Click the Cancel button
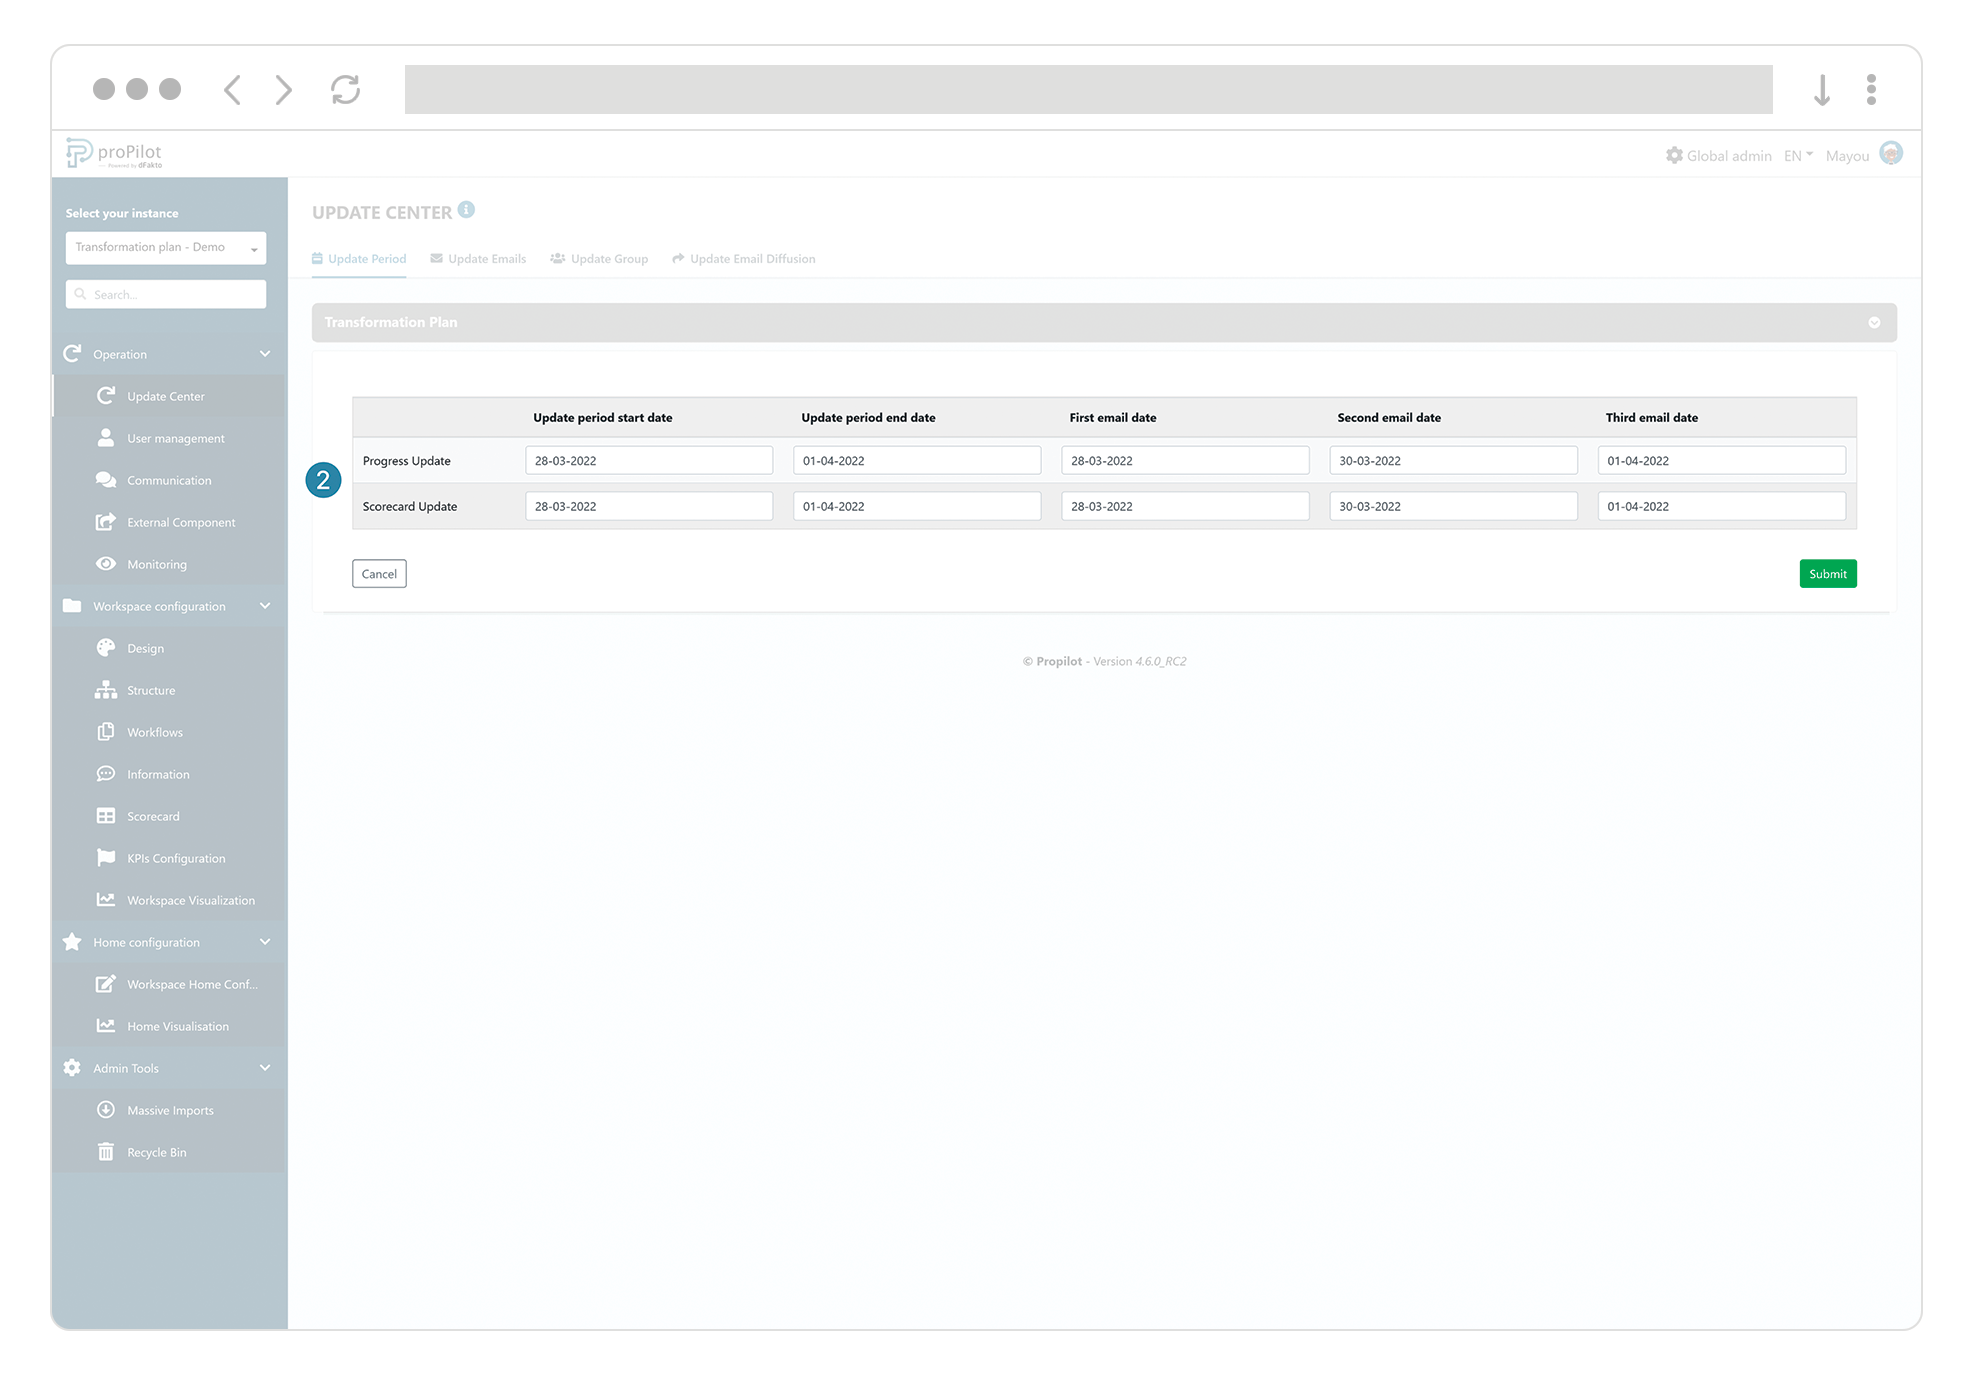Screen dimensions: 1973x1384 click(x=379, y=574)
